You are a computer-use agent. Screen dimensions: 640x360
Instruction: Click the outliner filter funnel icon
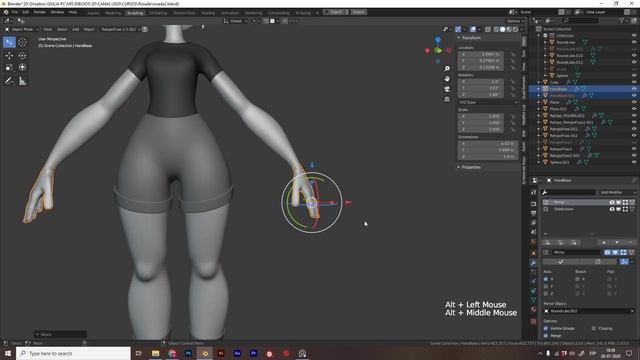tap(622, 20)
